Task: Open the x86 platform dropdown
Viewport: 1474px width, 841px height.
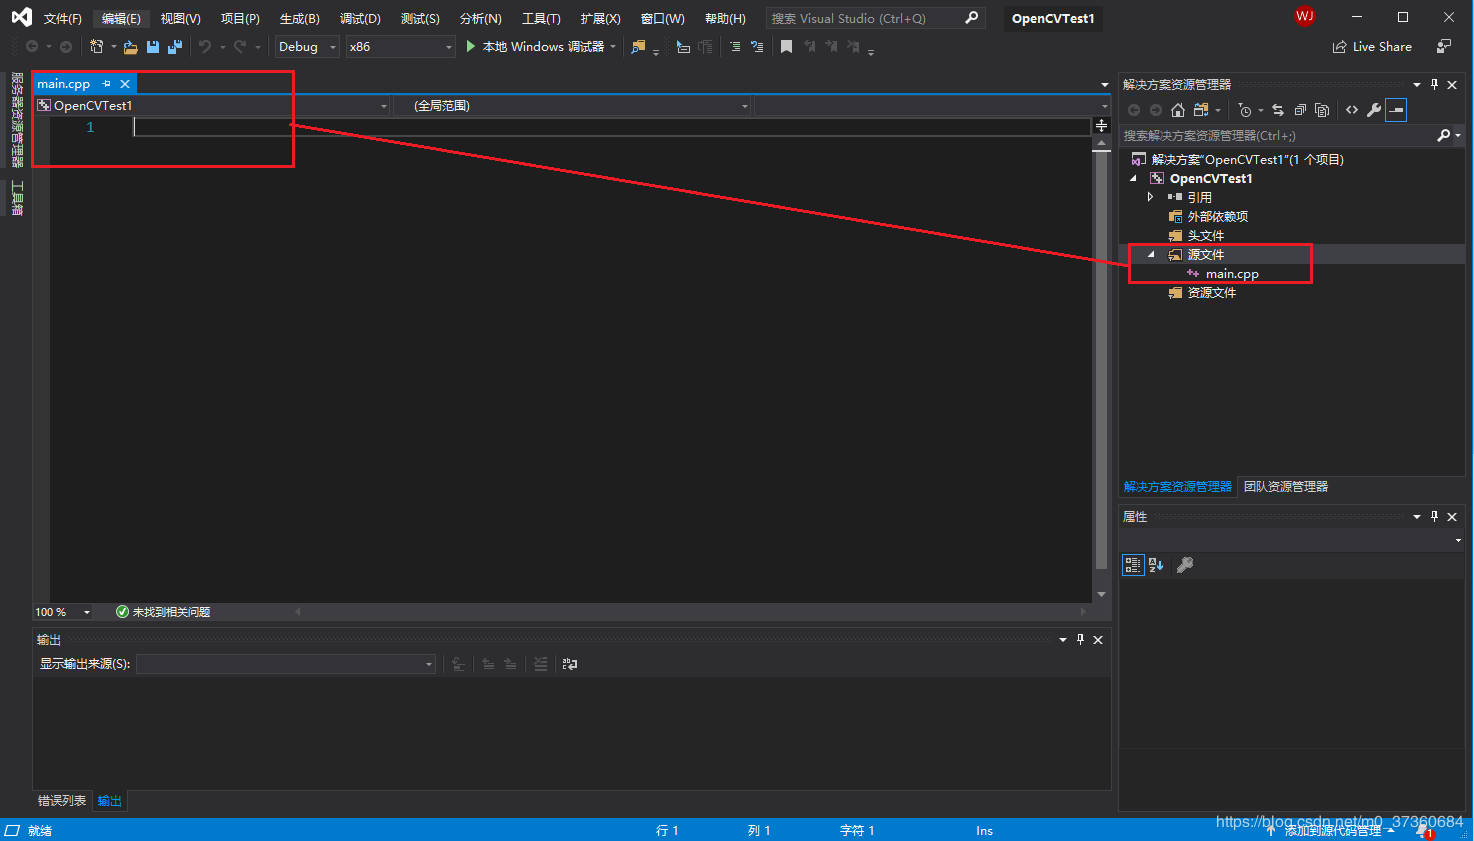Action: coord(400,47)
